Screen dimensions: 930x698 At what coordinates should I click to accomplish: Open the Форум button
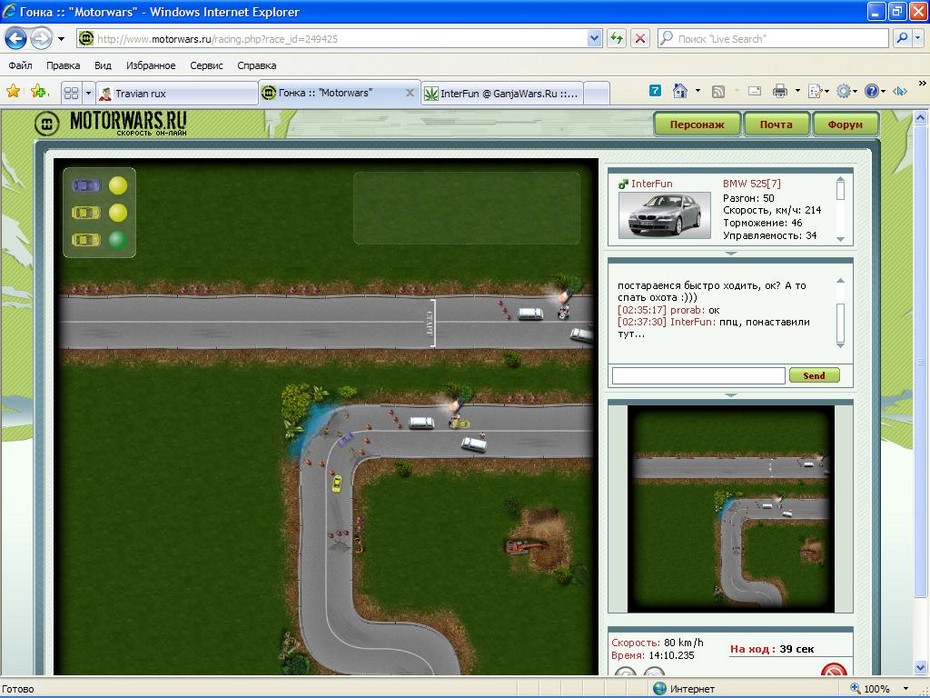pos(845,125)
